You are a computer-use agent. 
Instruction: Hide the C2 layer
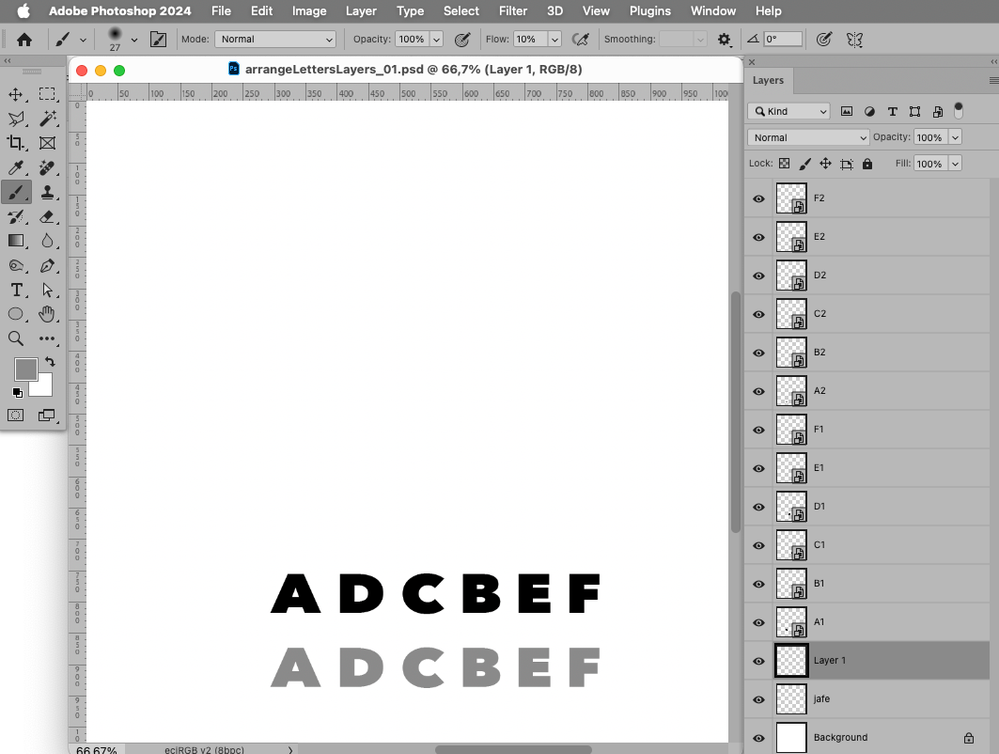coord(759,314)
